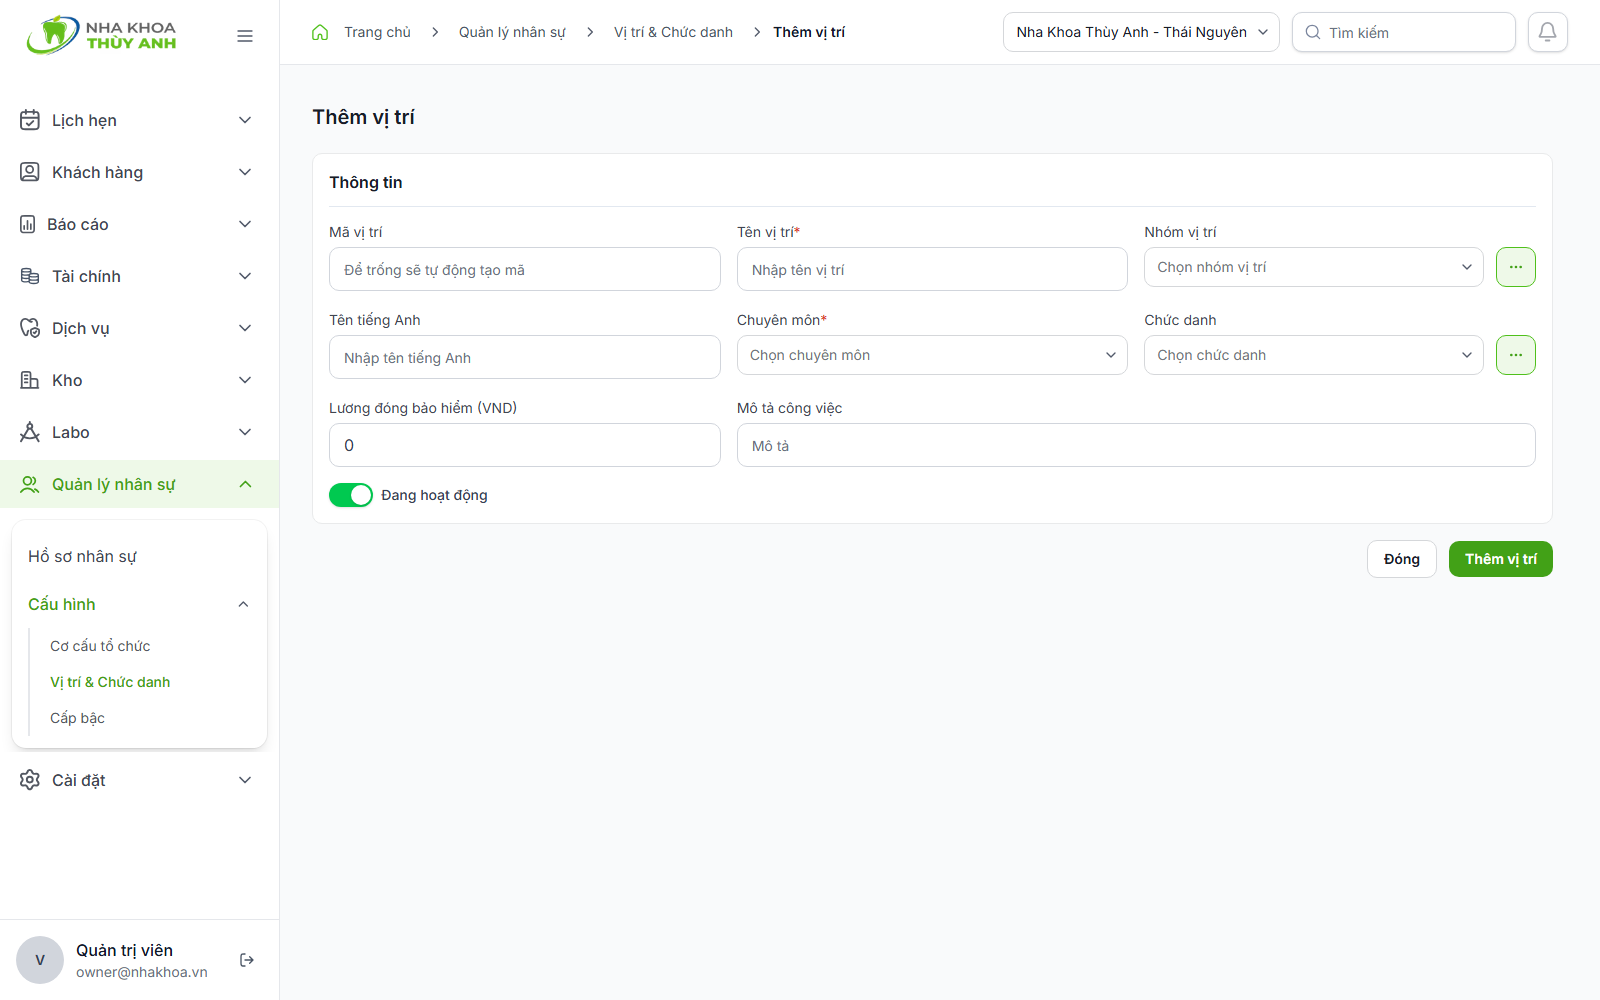Click the Đóng button

pos(1401,559)
